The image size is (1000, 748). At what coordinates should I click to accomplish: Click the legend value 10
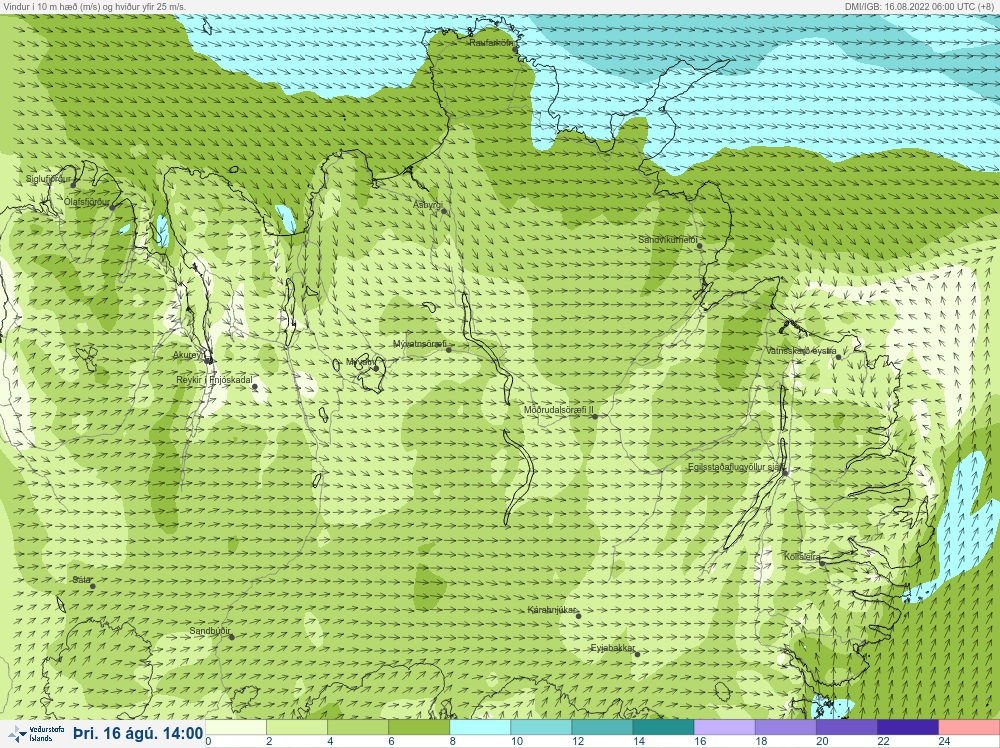click(x=517, y=742)
